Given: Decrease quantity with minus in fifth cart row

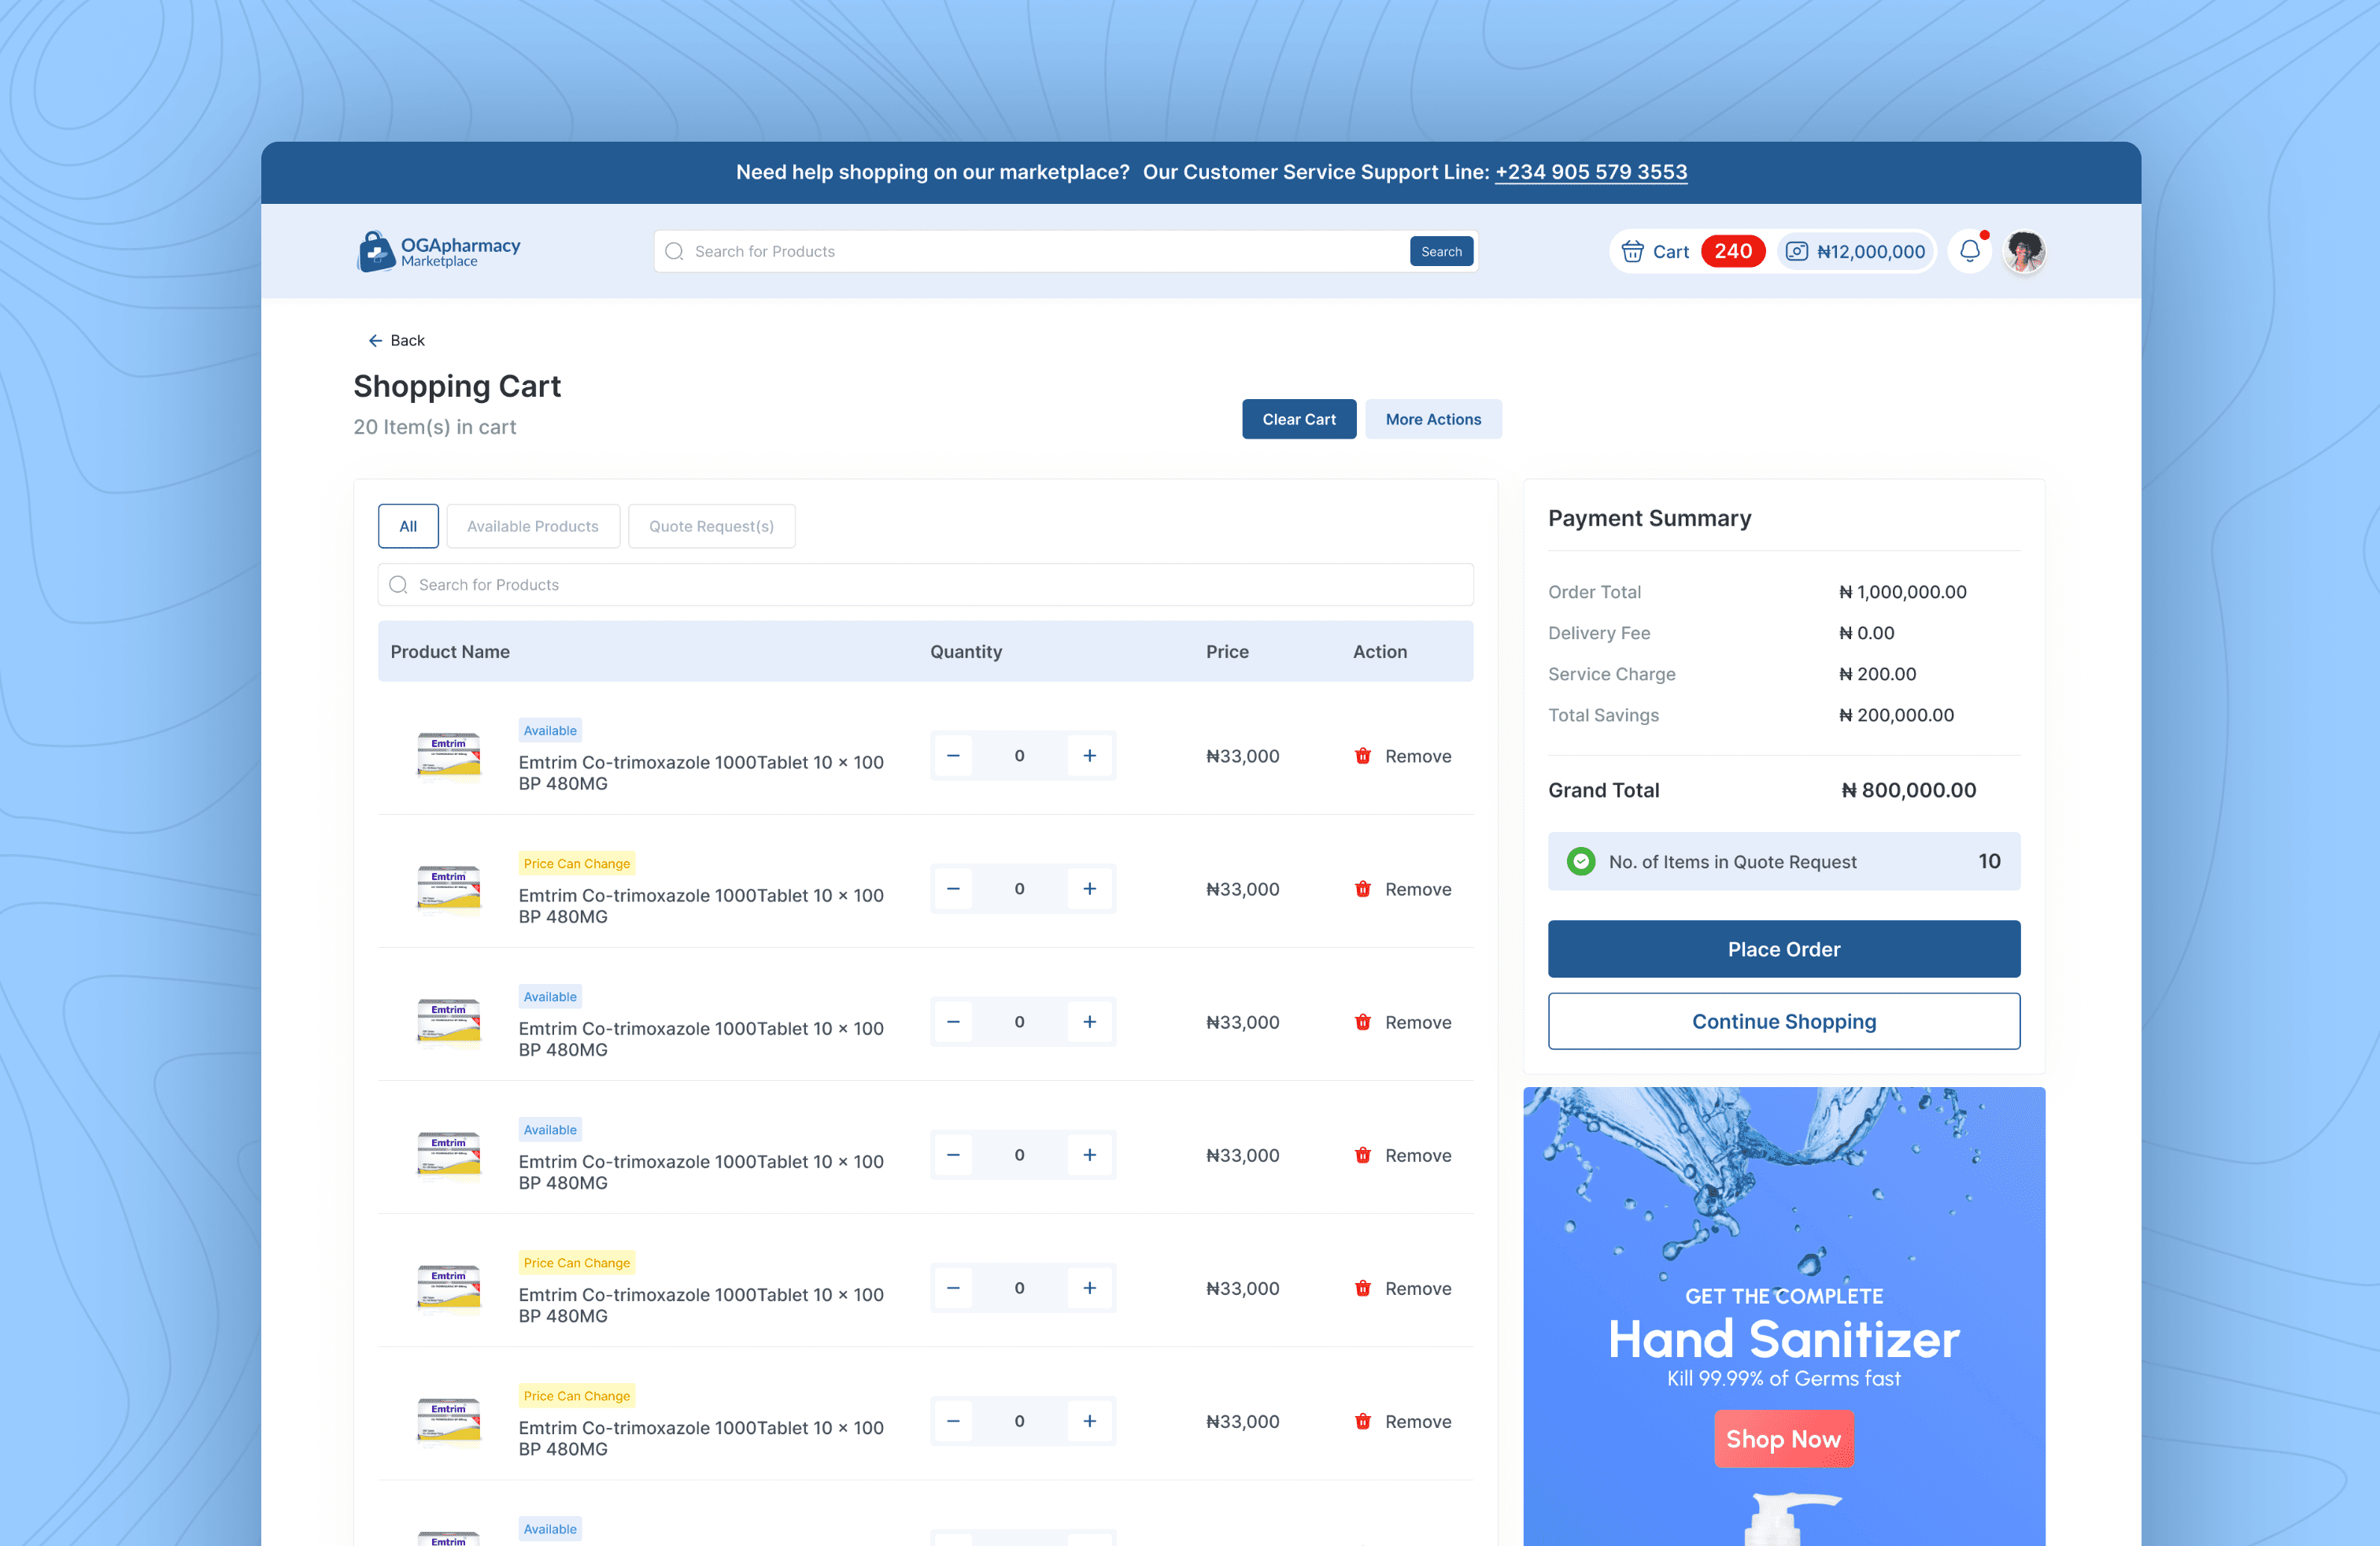Looking at the screenshot, I should [x=953, y=1287].
